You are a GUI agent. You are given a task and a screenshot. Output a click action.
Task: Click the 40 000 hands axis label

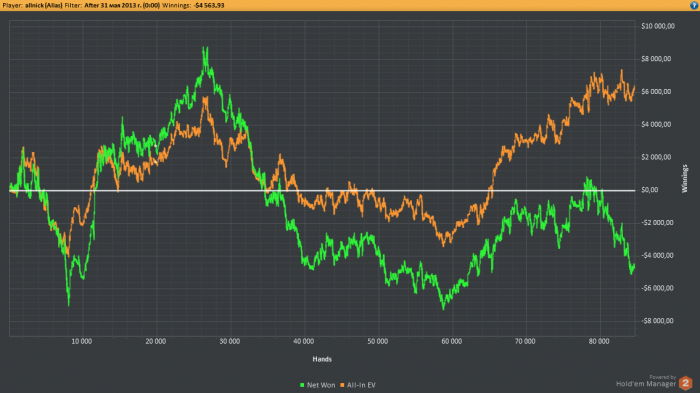[x=304, y=341]
